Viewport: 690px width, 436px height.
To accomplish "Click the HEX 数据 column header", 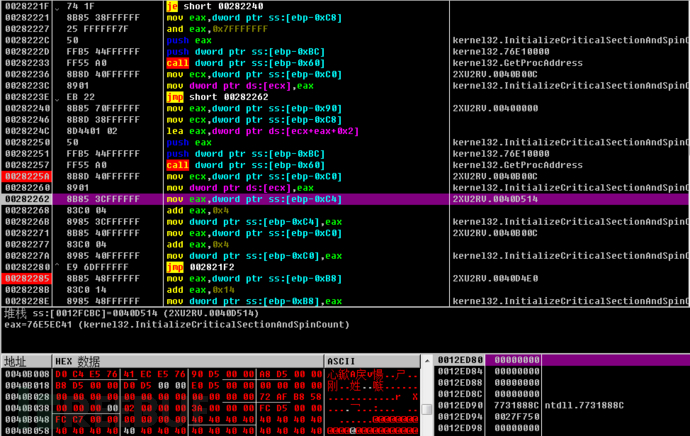I will [x=80, y=361].
